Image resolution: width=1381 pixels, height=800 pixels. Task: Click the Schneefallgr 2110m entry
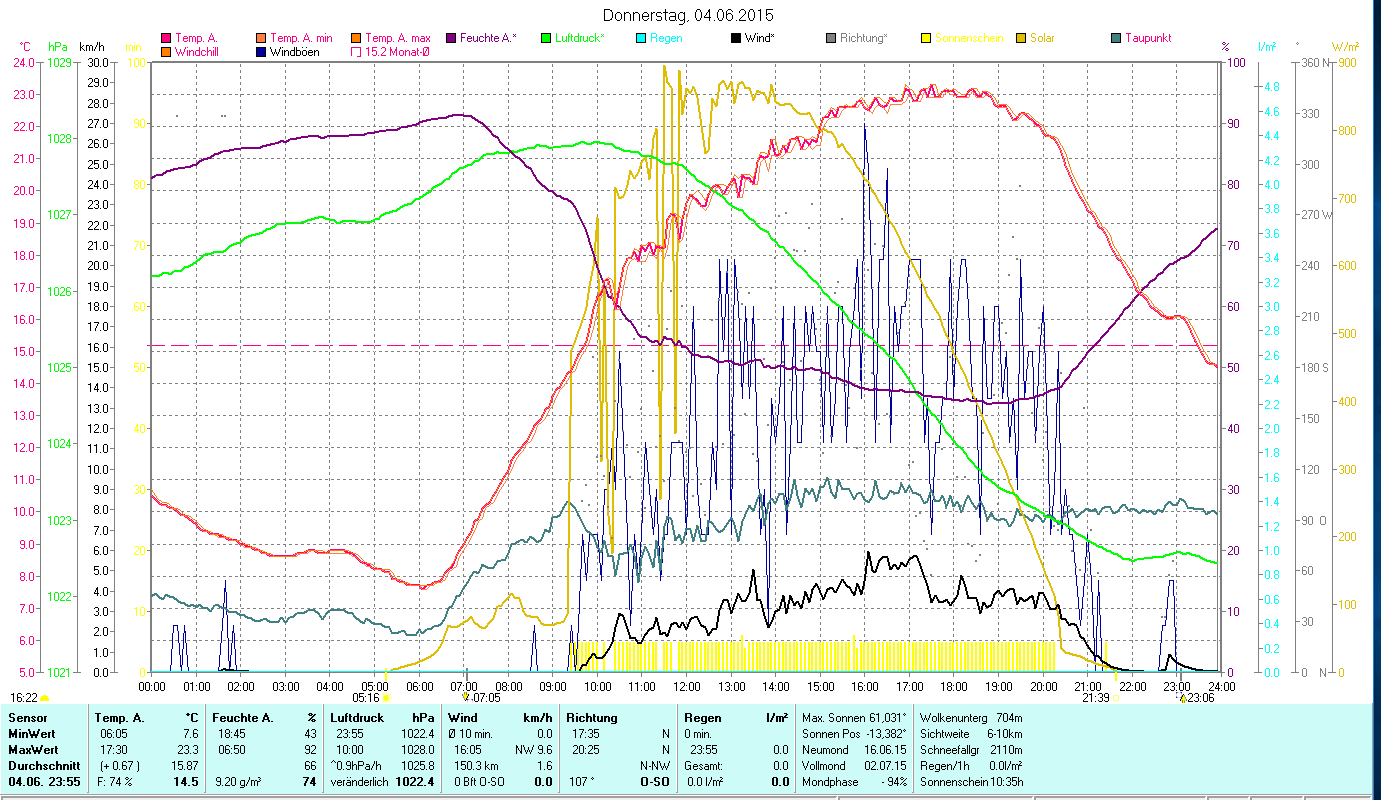click(969, 749)
